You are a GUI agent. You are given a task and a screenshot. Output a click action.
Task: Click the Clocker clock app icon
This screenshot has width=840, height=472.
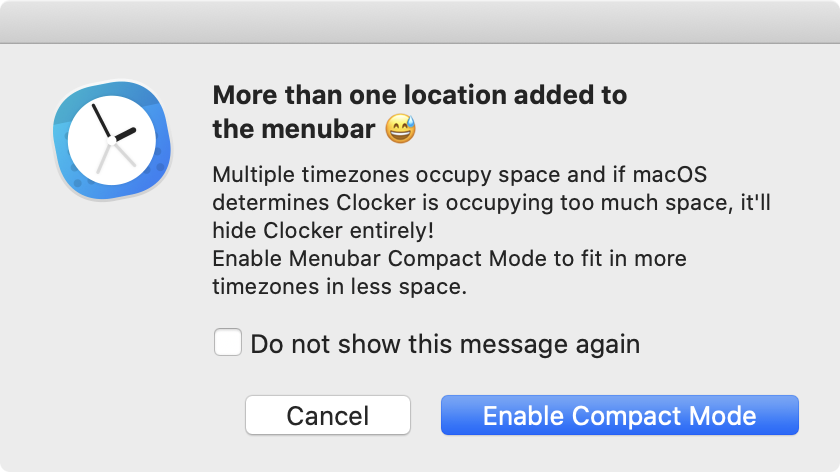pos(113,137)
